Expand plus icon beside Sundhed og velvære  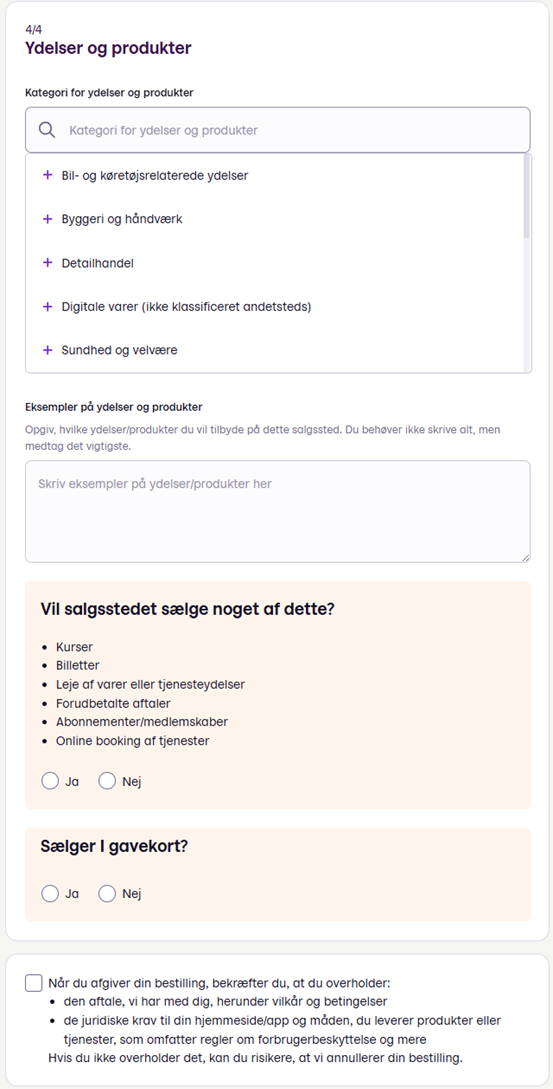coord(47,350)
